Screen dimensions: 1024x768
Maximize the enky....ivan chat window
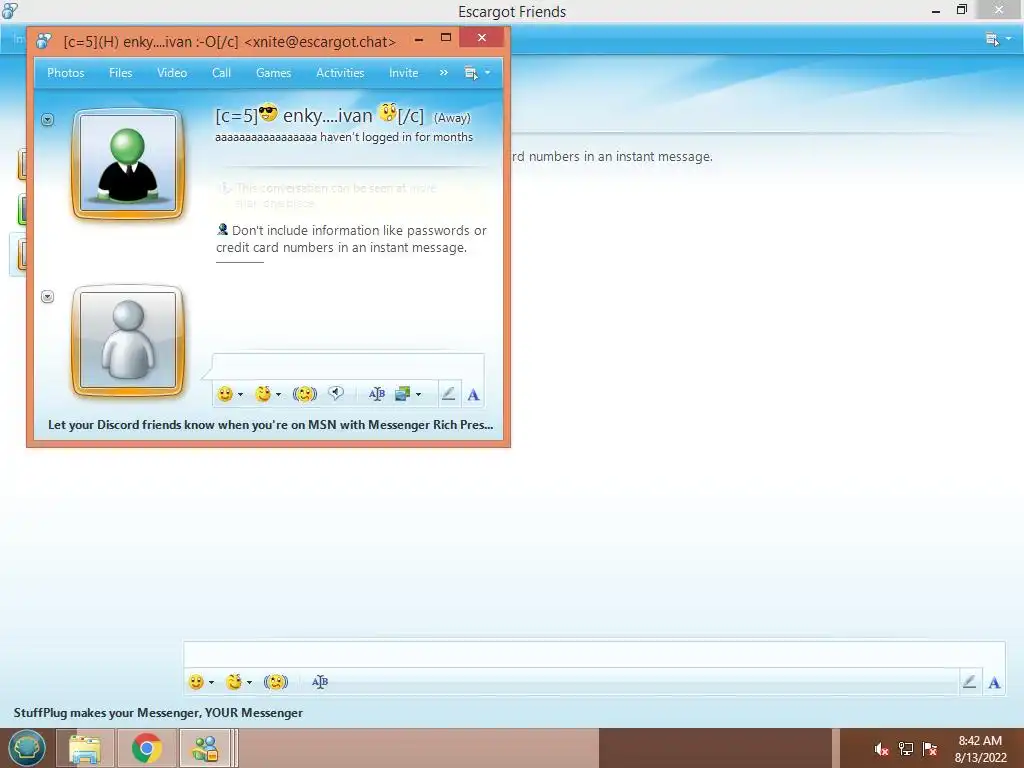pos(446,38)
